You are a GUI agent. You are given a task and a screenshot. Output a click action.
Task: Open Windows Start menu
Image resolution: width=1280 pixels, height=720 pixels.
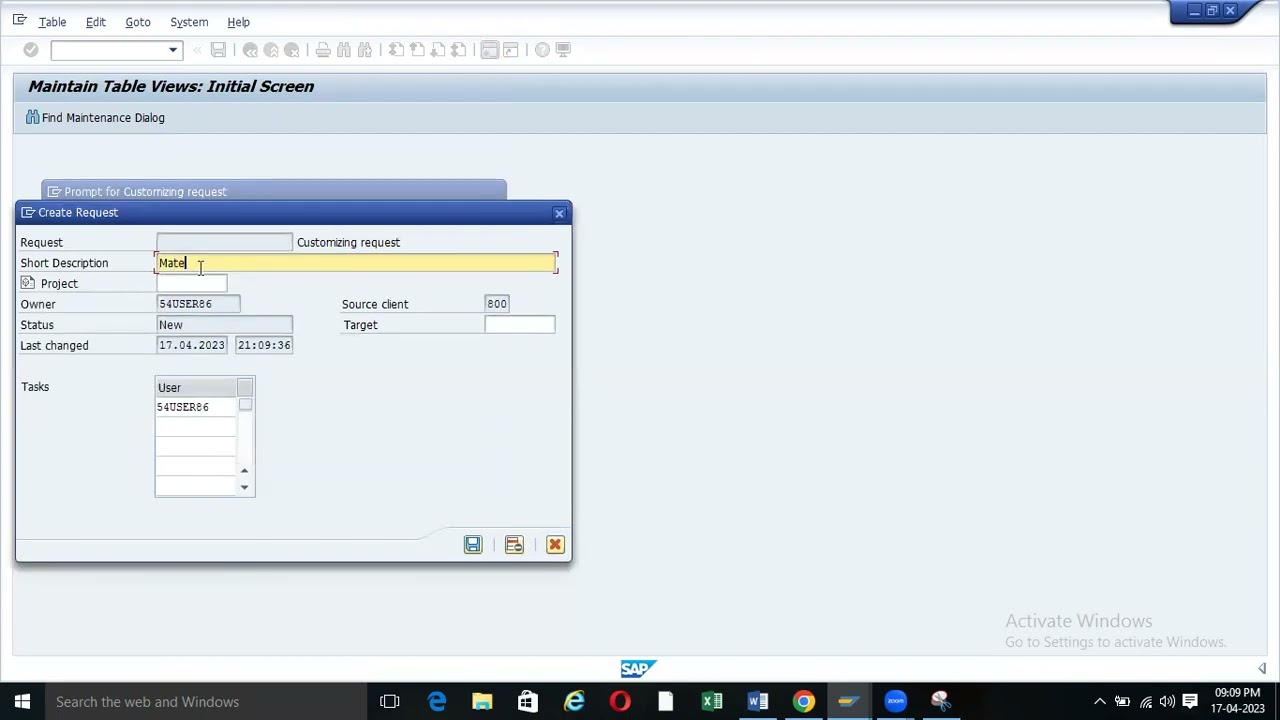click(22, 702)
